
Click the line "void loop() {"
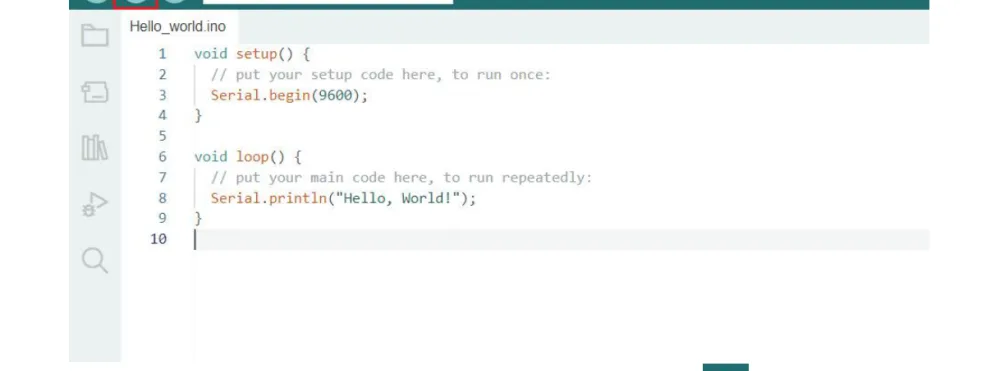coord(247,157)
